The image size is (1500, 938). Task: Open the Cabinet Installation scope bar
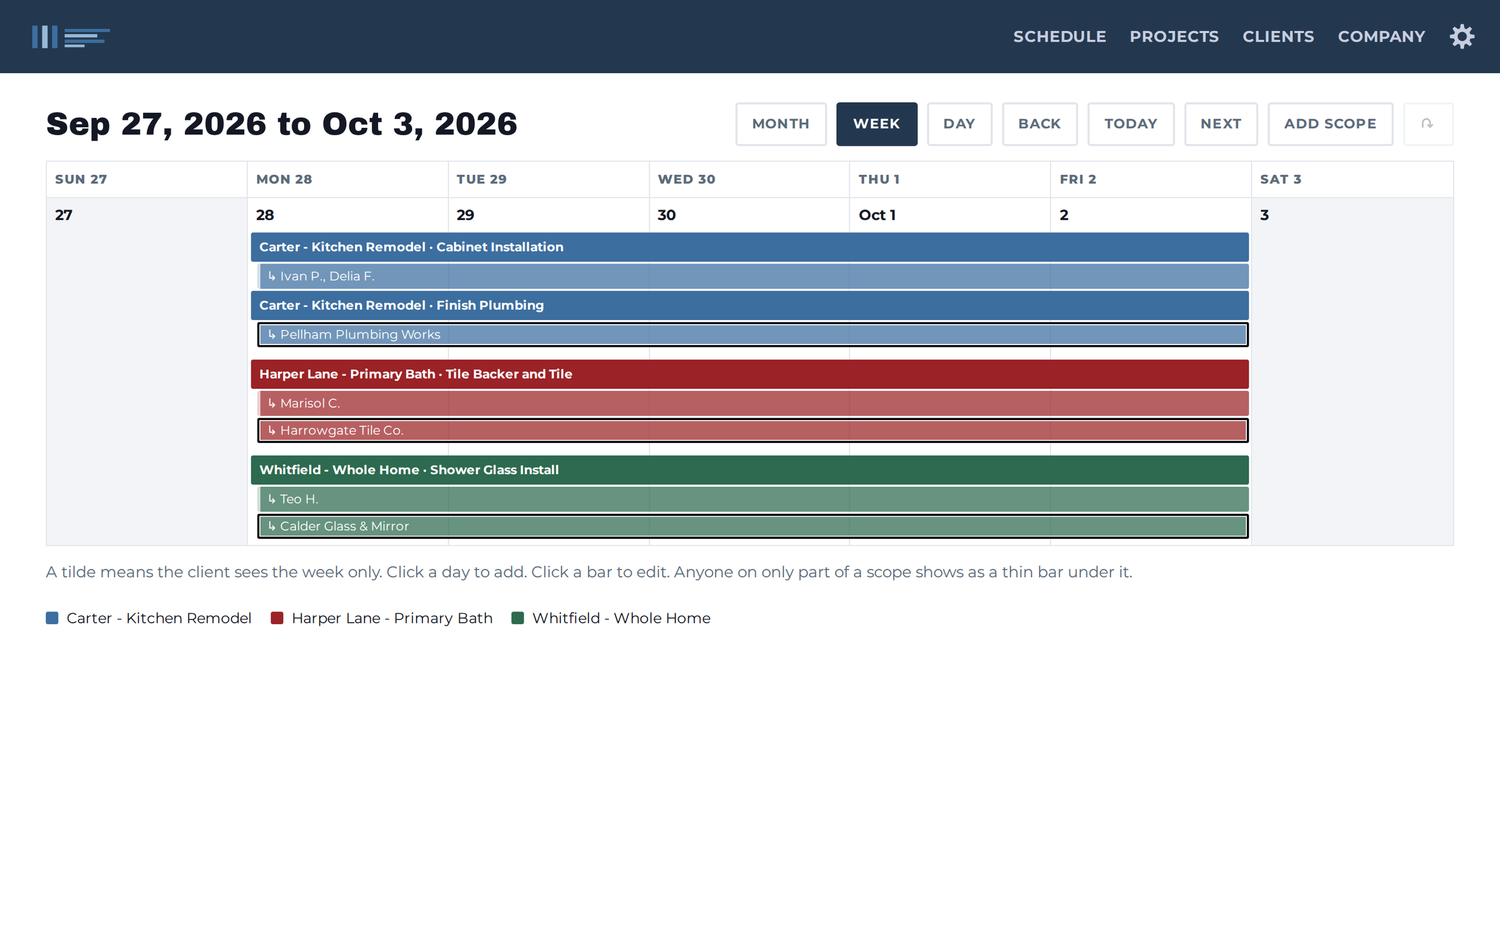tap(750, 247)
